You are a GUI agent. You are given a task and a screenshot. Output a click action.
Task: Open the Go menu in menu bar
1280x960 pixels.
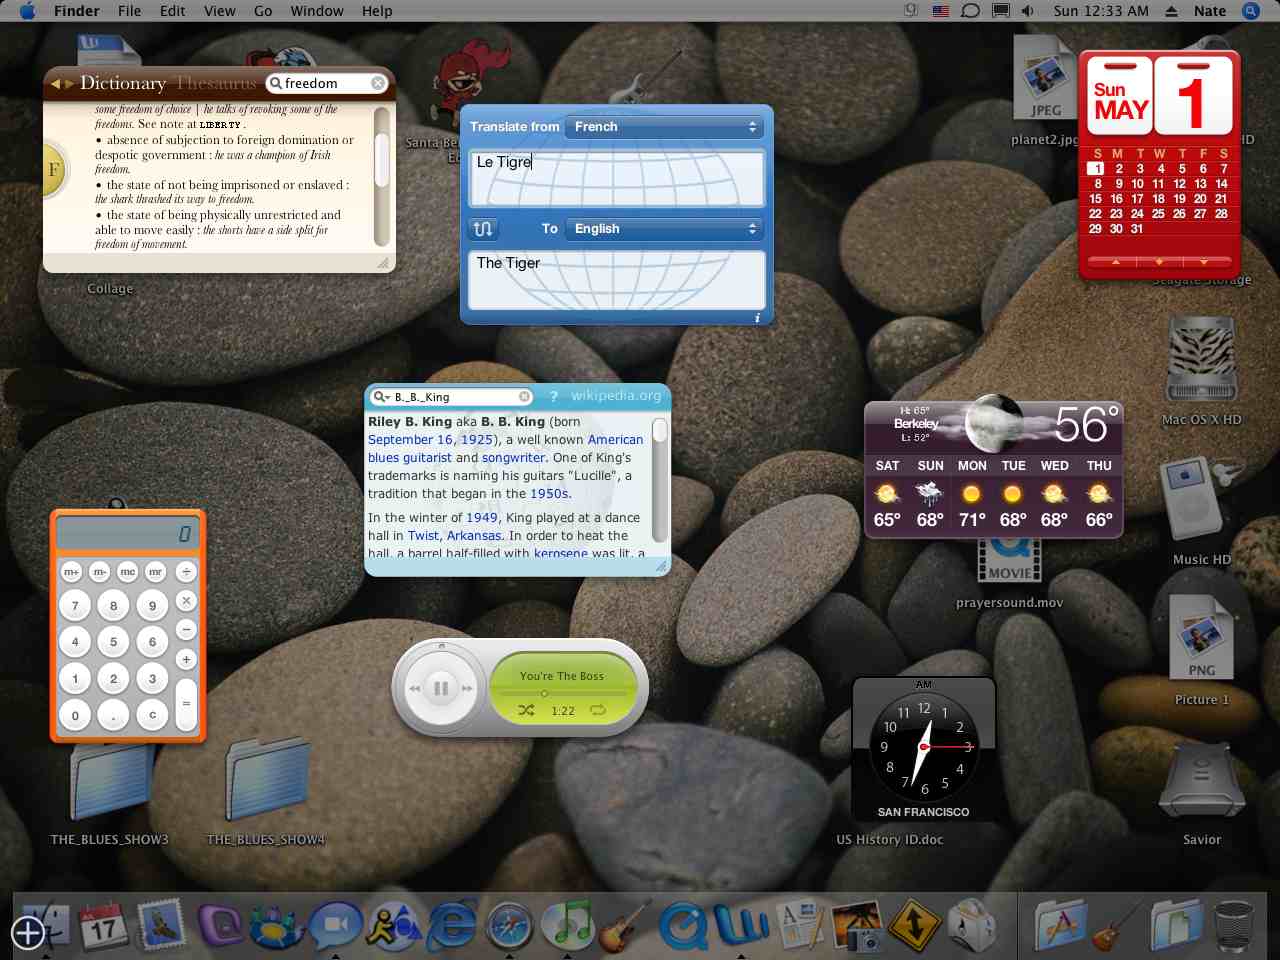click(x=263, y=11)
